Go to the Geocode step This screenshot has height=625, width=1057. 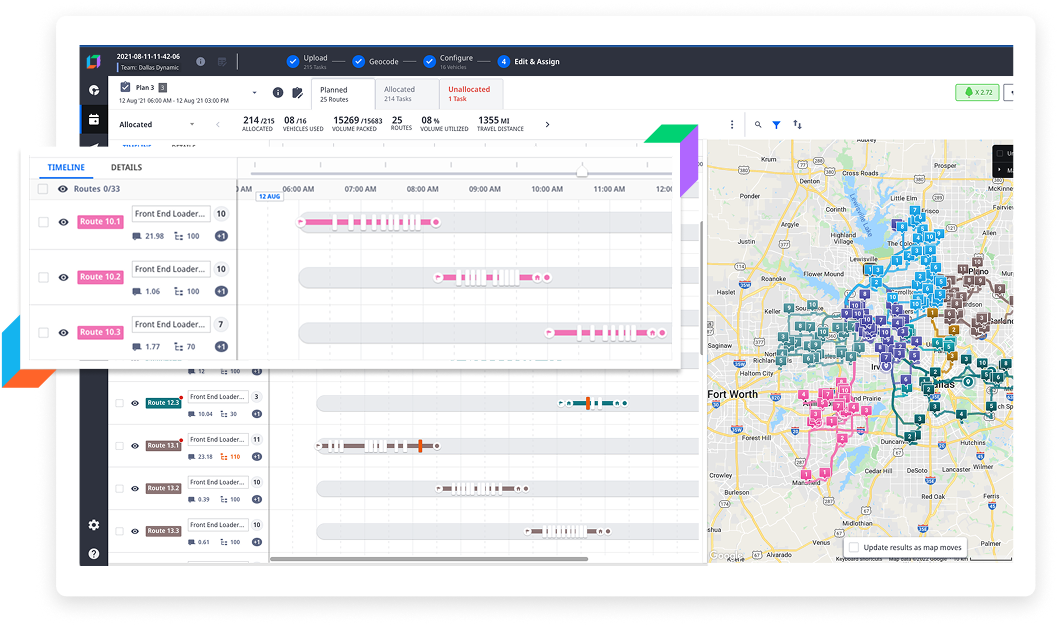click(375, 61)
